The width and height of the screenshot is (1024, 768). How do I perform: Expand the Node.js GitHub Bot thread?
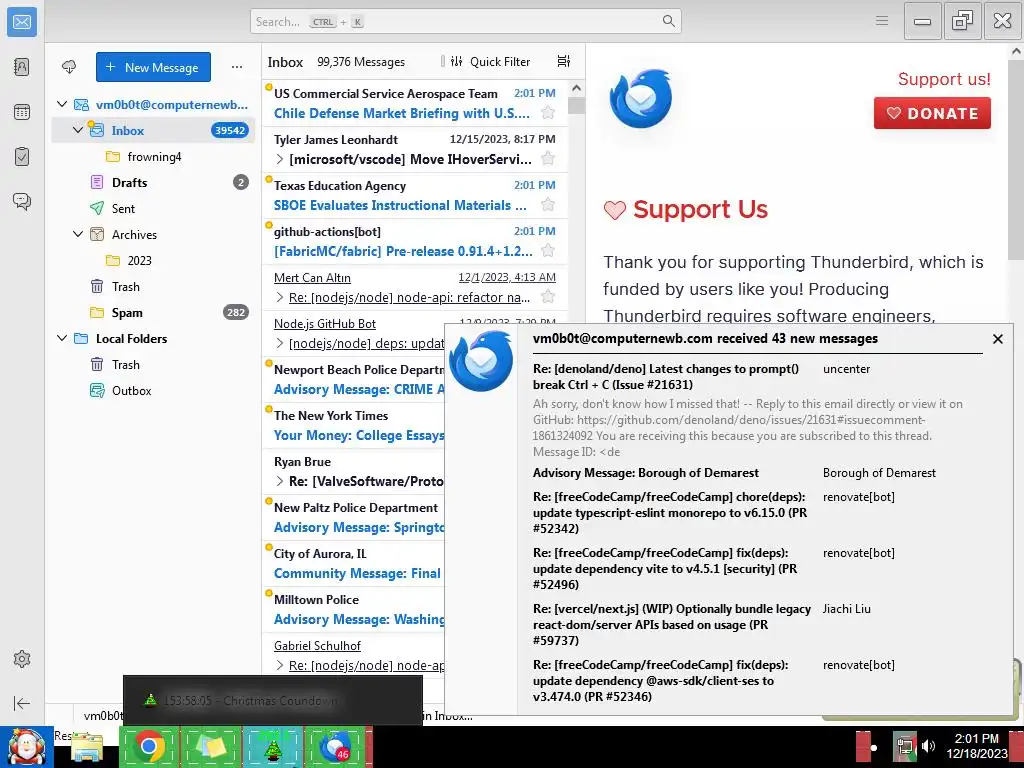pos(280,344)
